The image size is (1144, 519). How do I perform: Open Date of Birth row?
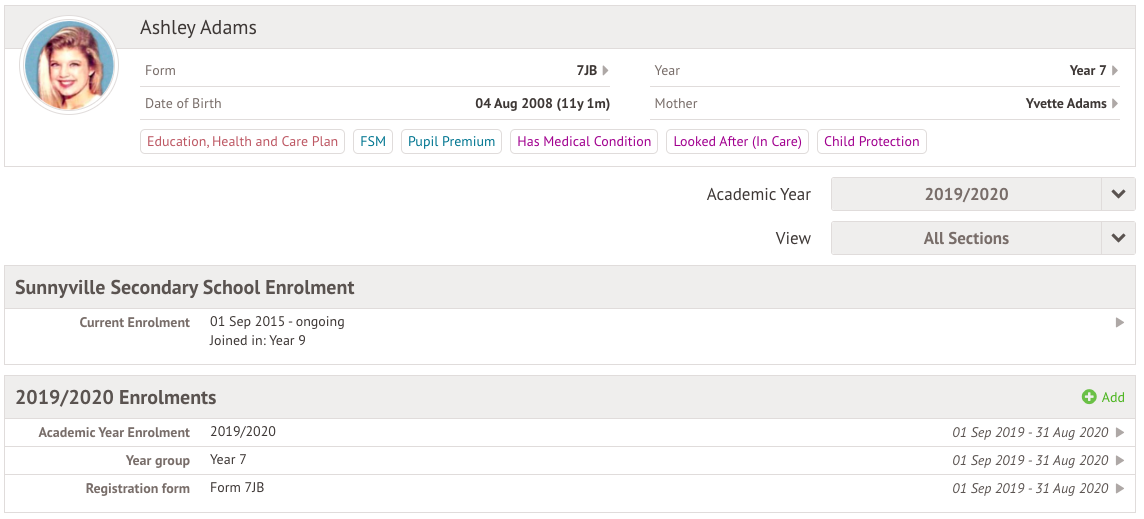377,104
